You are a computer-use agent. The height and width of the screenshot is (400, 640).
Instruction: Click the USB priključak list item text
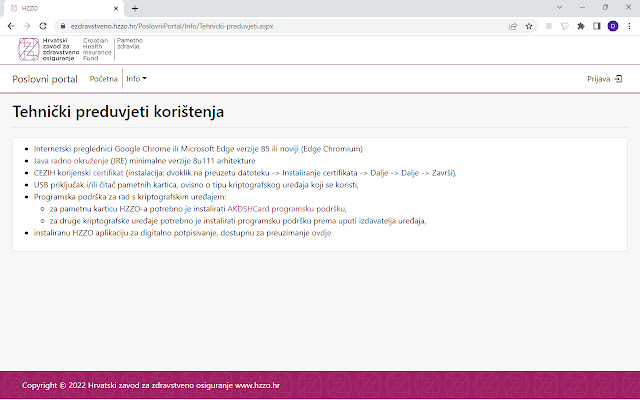point(196,185)
